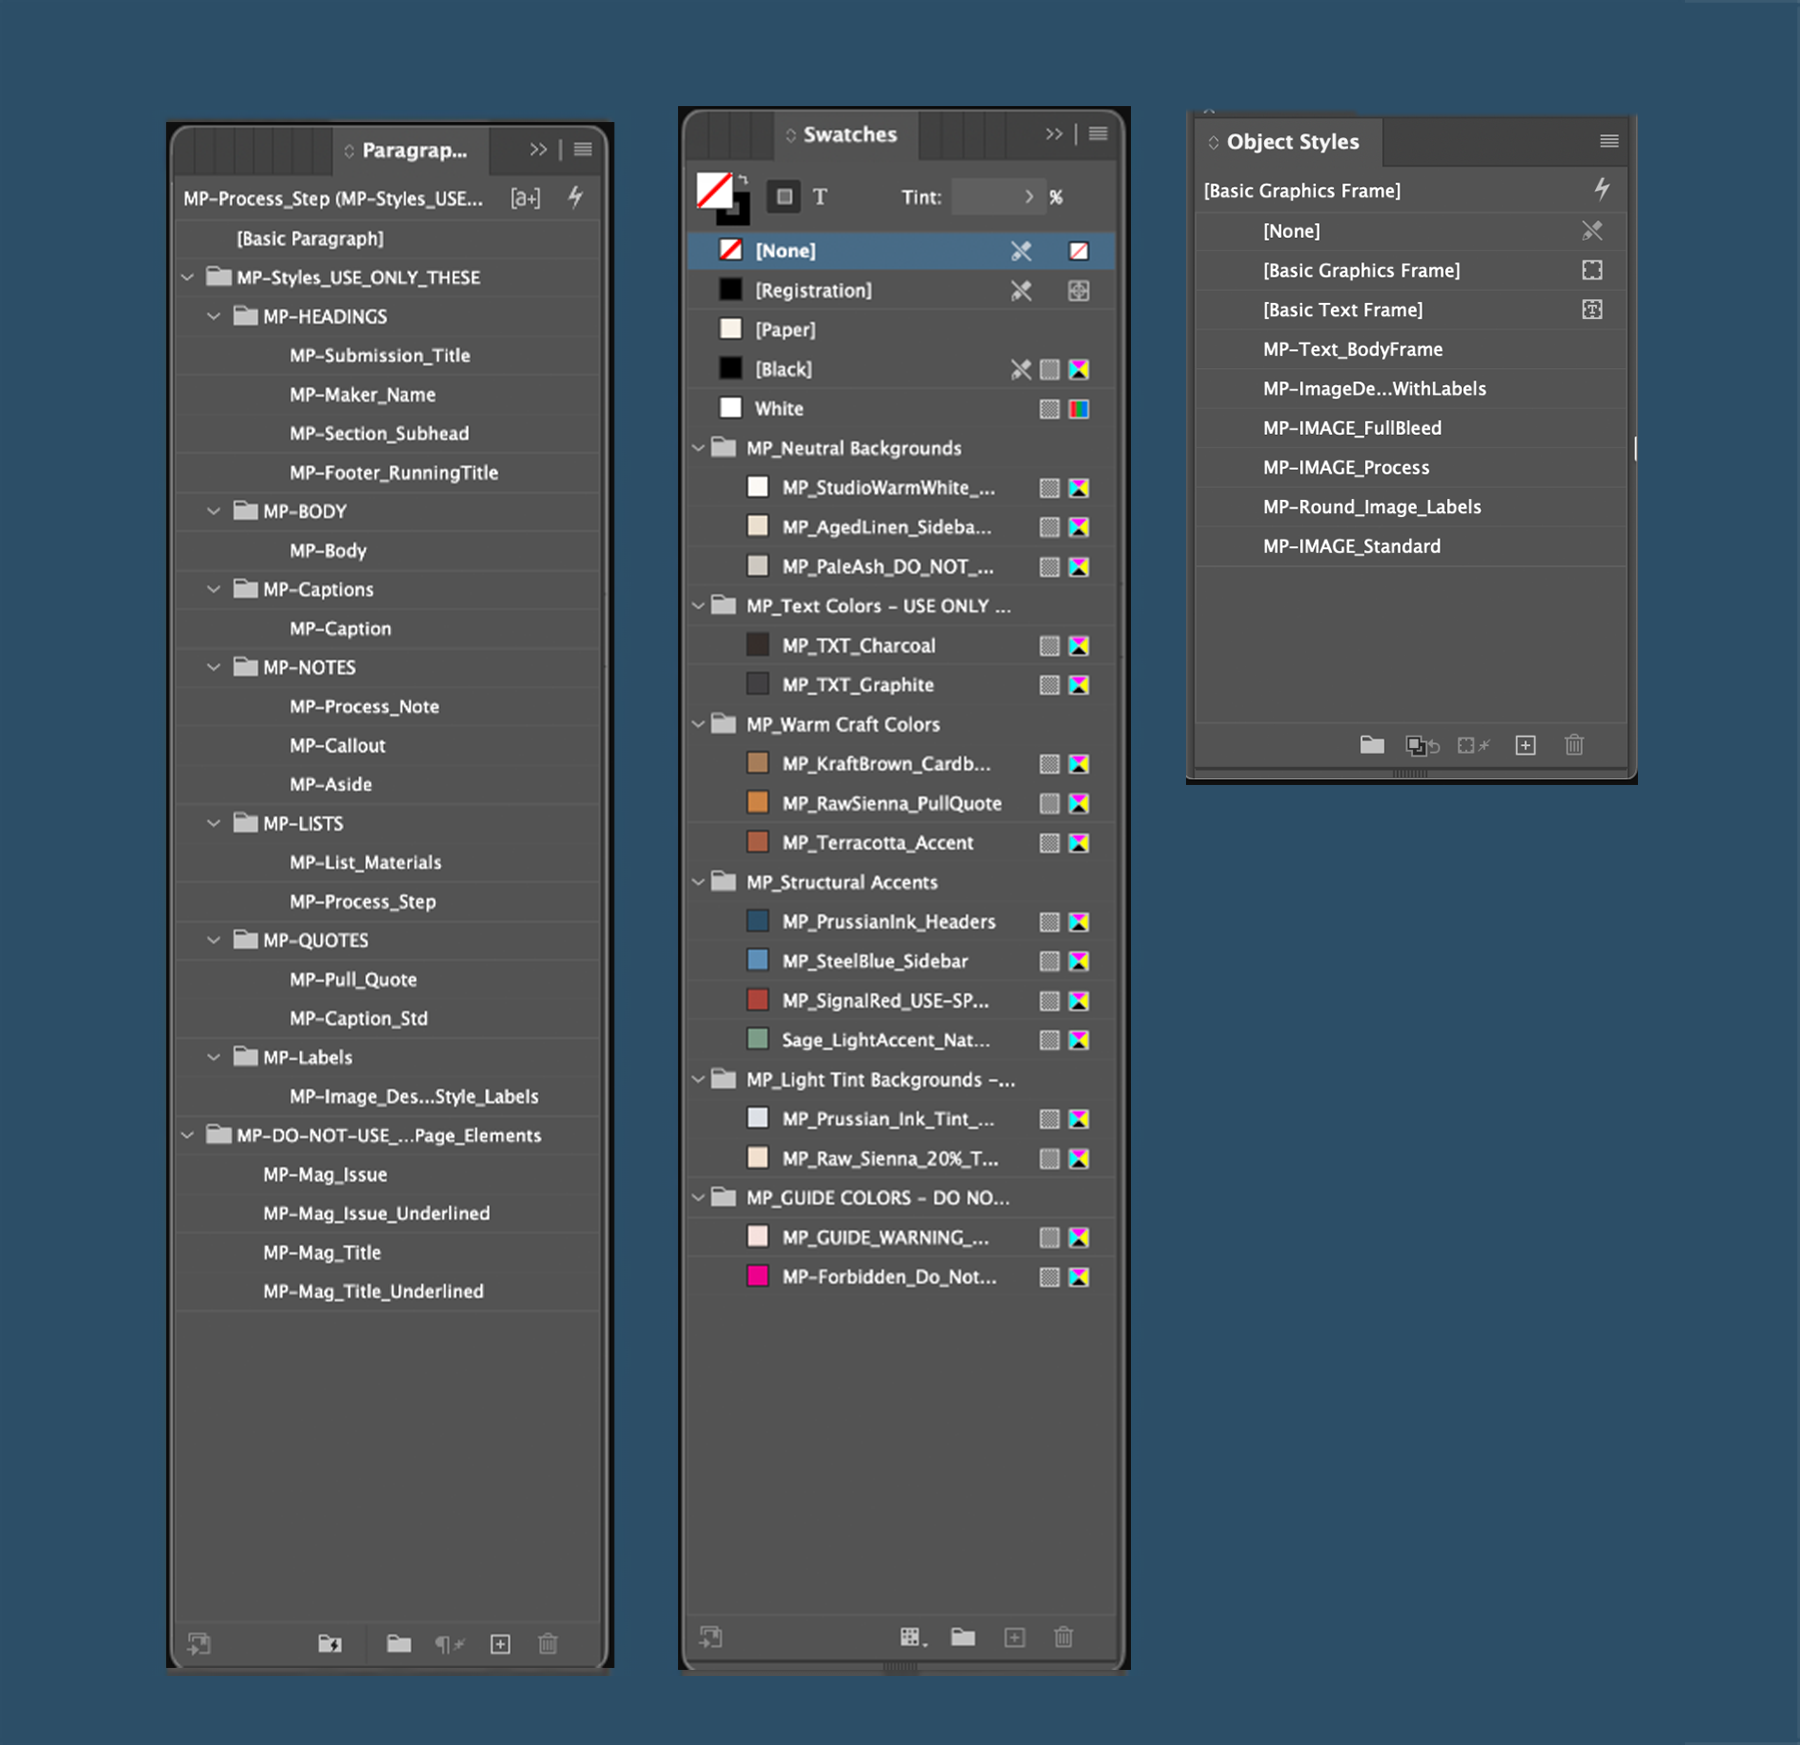Collapse the MP-DO-NOT-USE Page_Elements folder
Viewport: 1800px width, 1745px height.
coord(188,1135)
